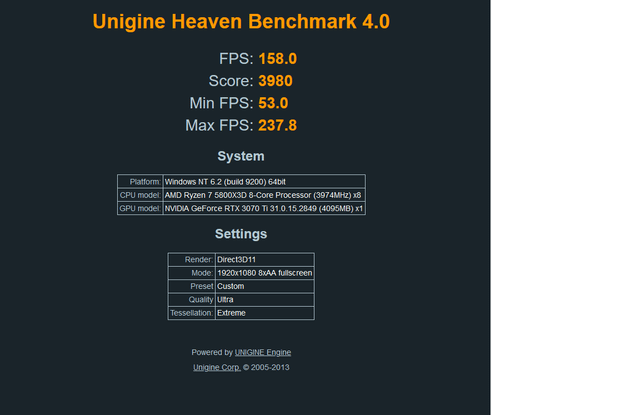The image size is (640, 415).
Task: Click the Preset label cell
Action: click(191, 286)
